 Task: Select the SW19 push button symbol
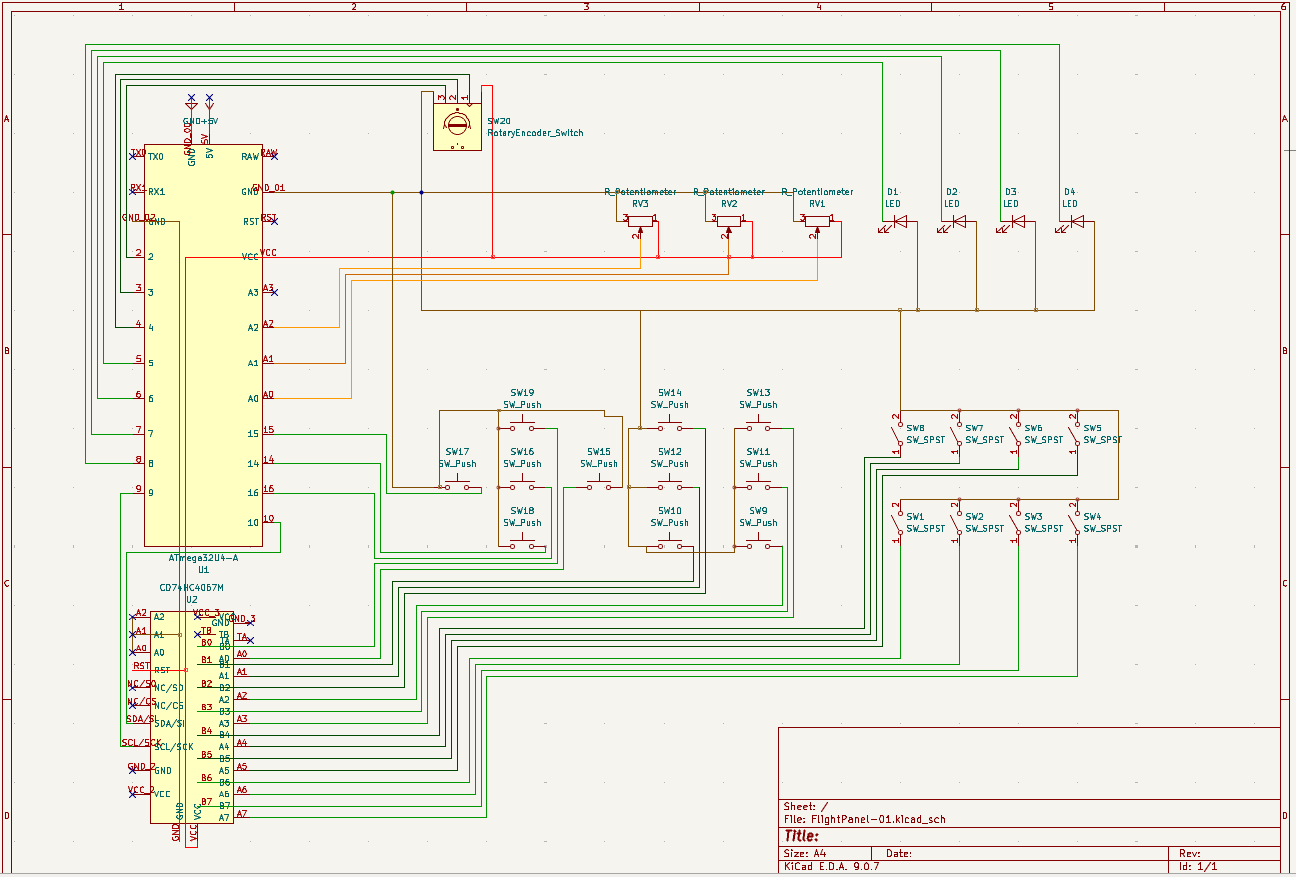click(522, 425)
